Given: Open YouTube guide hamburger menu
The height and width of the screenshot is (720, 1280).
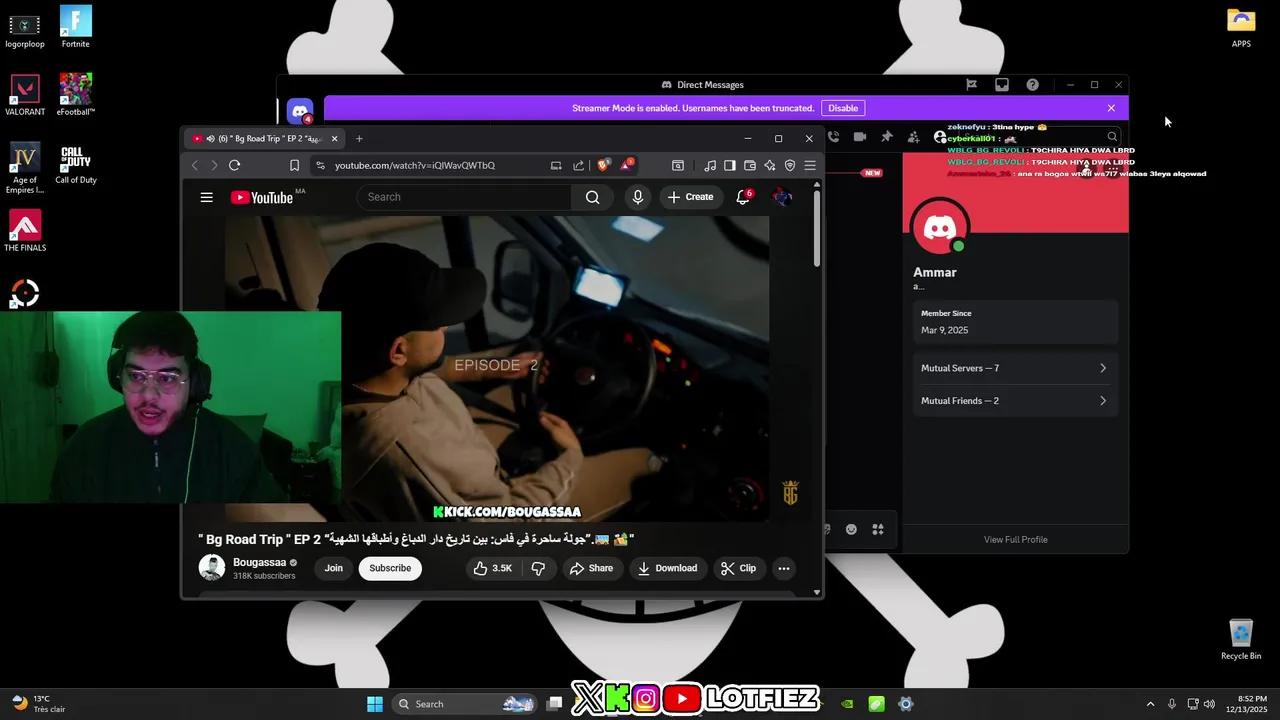Looking at the screenshot, I should pos(206,197).
